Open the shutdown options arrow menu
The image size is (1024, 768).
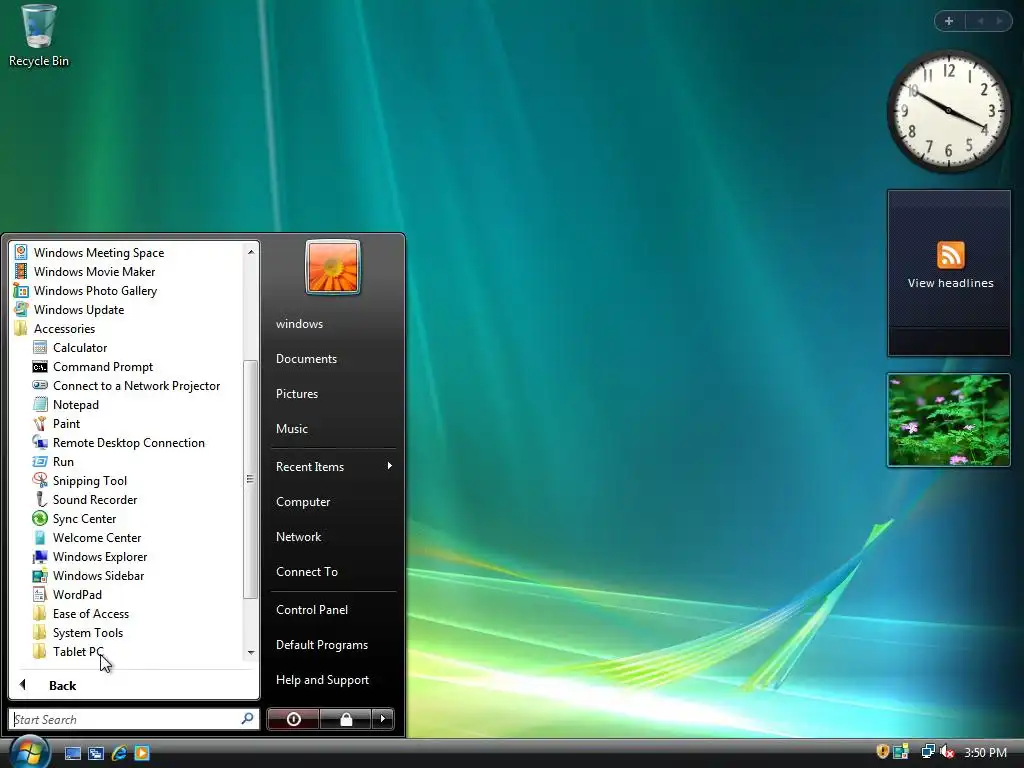[x=383, y=719]
